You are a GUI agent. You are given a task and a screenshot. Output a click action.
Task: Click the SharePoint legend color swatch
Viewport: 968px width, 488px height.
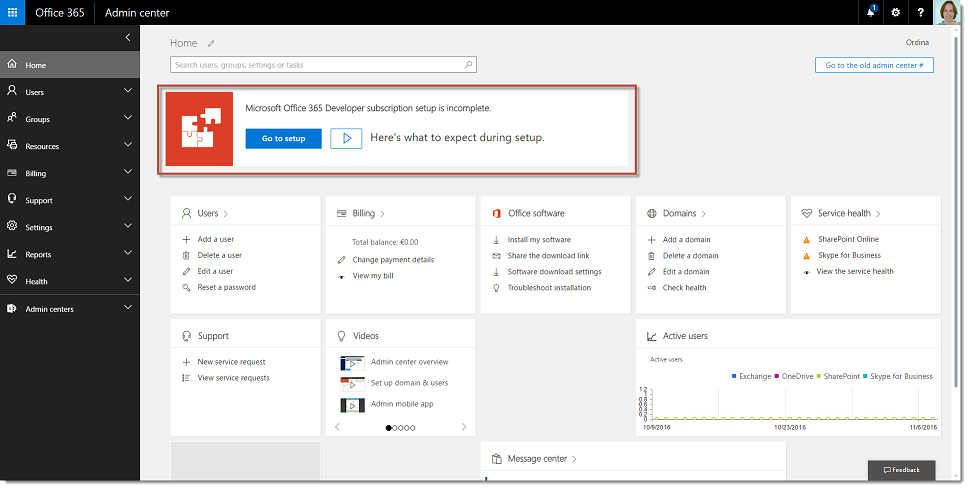[819, 376]
